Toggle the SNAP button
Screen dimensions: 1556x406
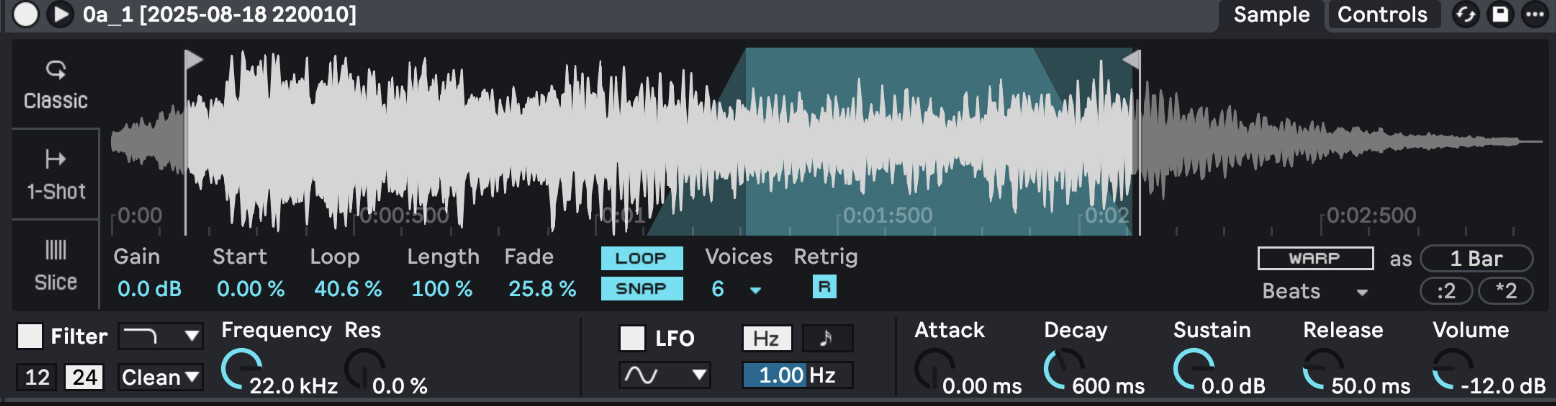[641, 289]
